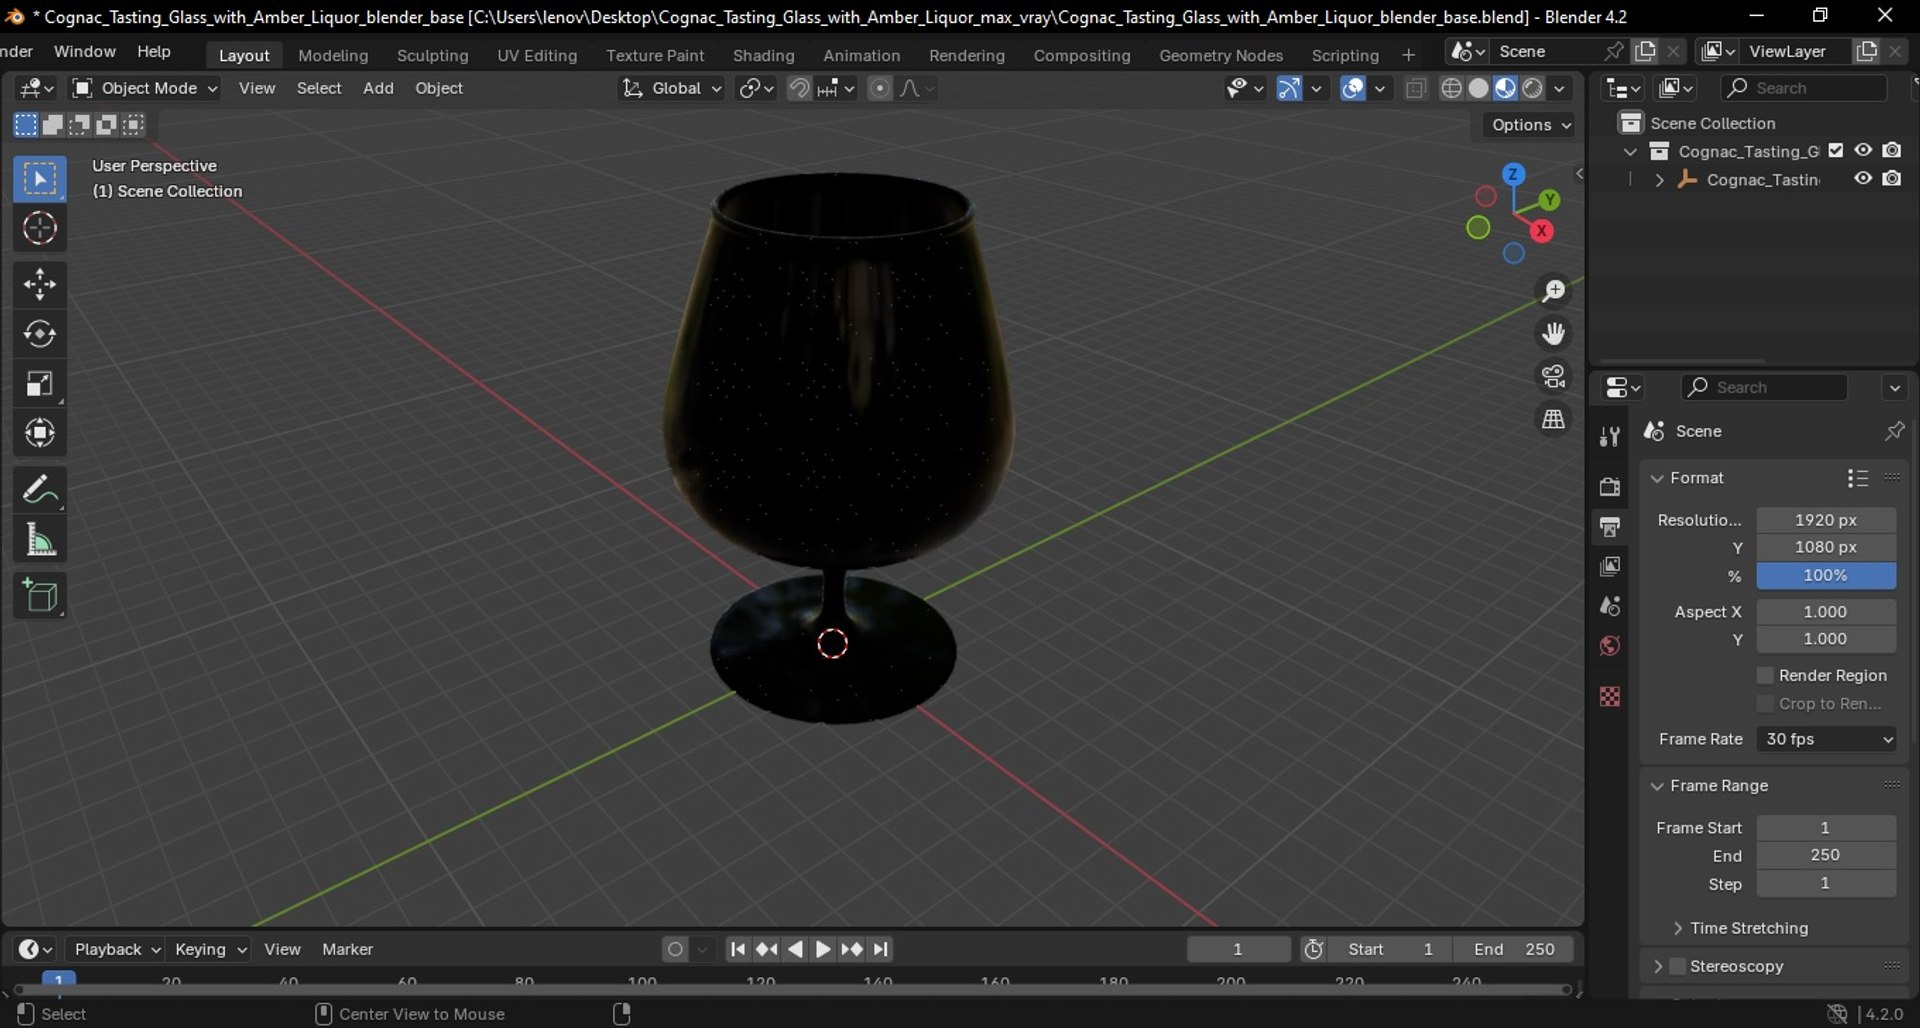Select the Rotate tool
This screenshot has width=1920, height=1028.
[x=40, y=334]
